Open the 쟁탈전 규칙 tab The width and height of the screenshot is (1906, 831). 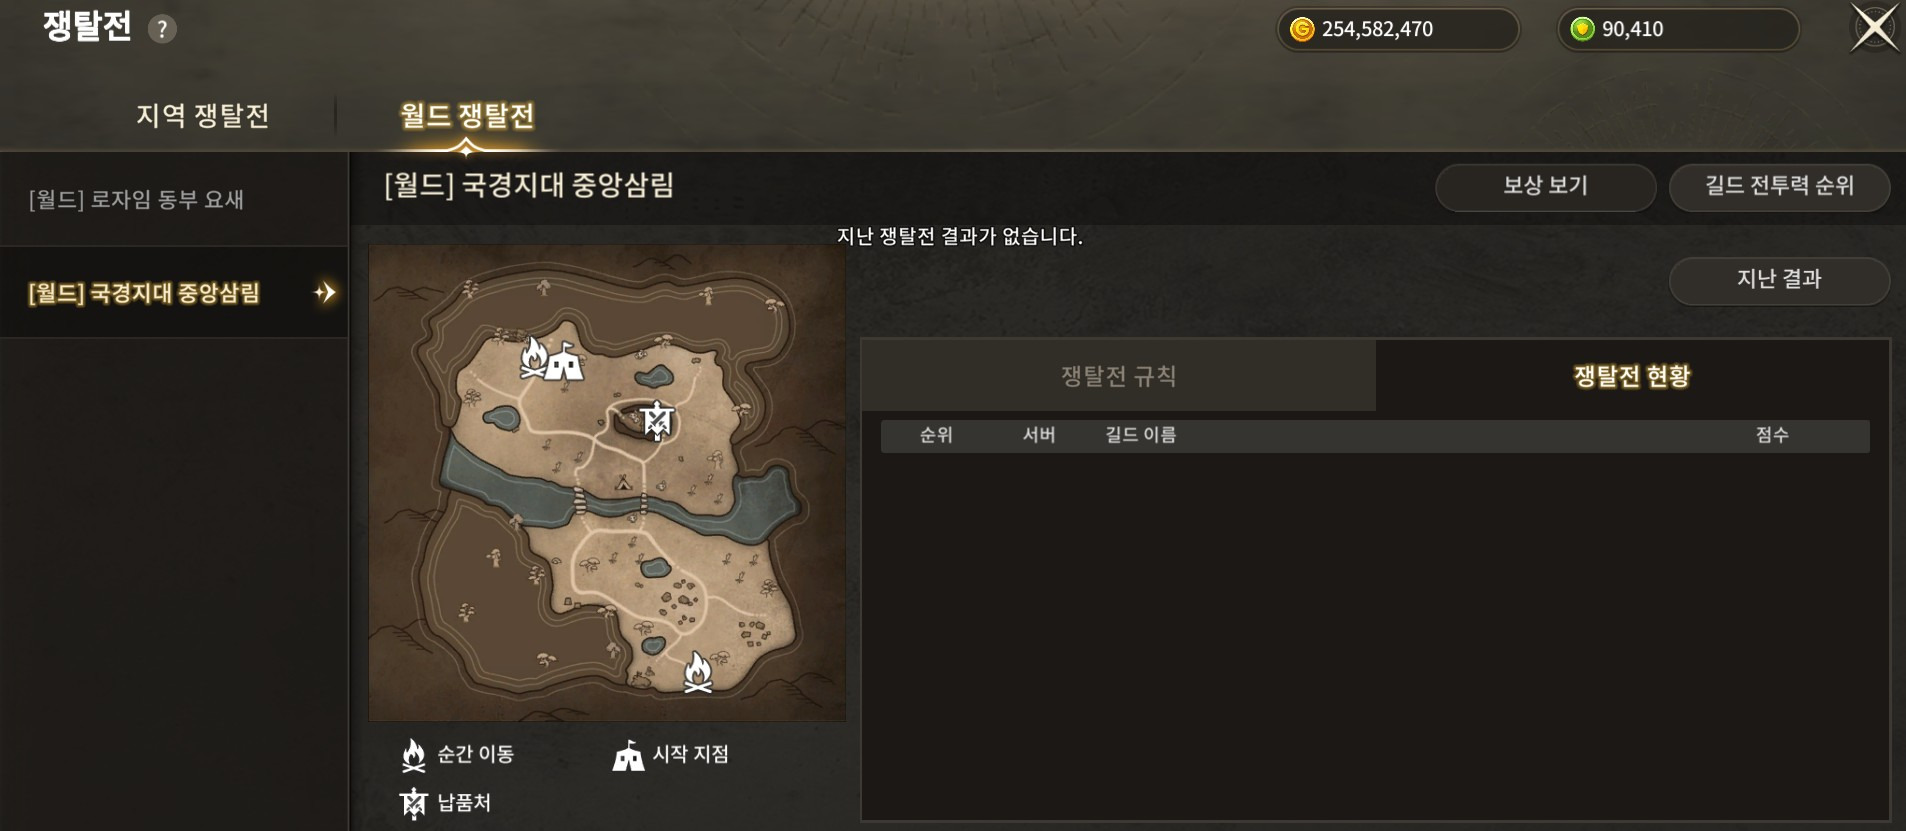click(1118, 376)
